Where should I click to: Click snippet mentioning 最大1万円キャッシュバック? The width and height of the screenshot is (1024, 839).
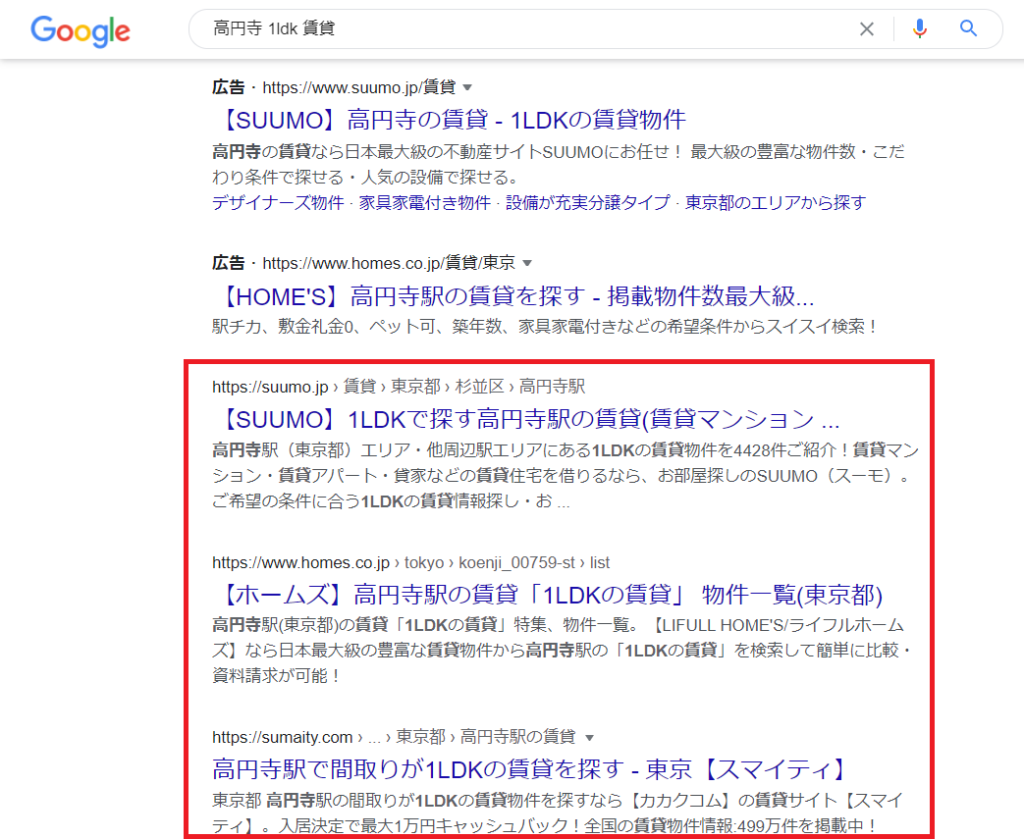(x=558, y=813)
